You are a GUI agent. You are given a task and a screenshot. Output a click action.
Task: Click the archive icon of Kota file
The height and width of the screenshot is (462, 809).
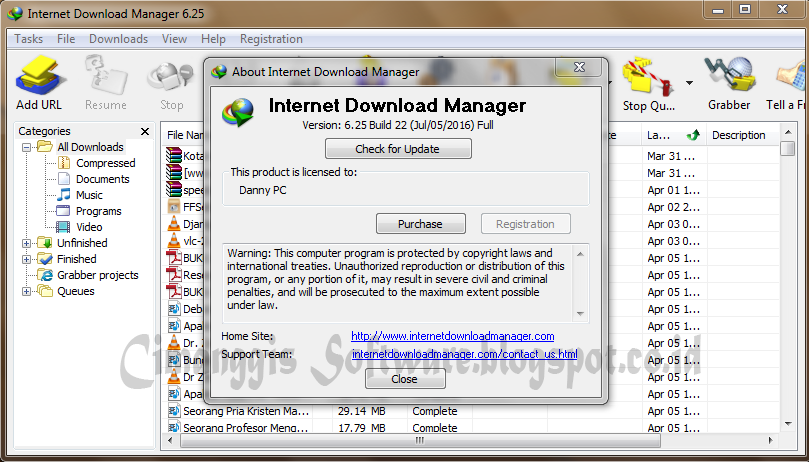click(174, 155)
